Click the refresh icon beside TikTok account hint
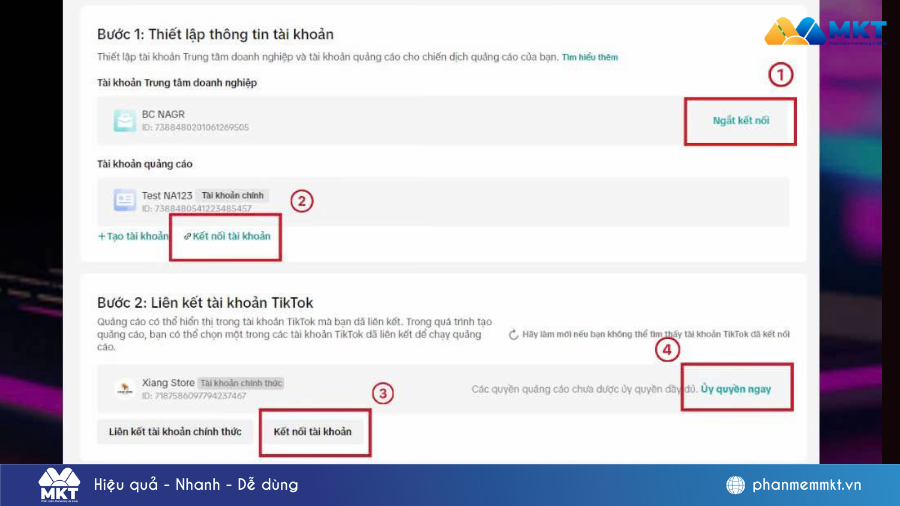900x506 pixels. click(x=513, y=334)
